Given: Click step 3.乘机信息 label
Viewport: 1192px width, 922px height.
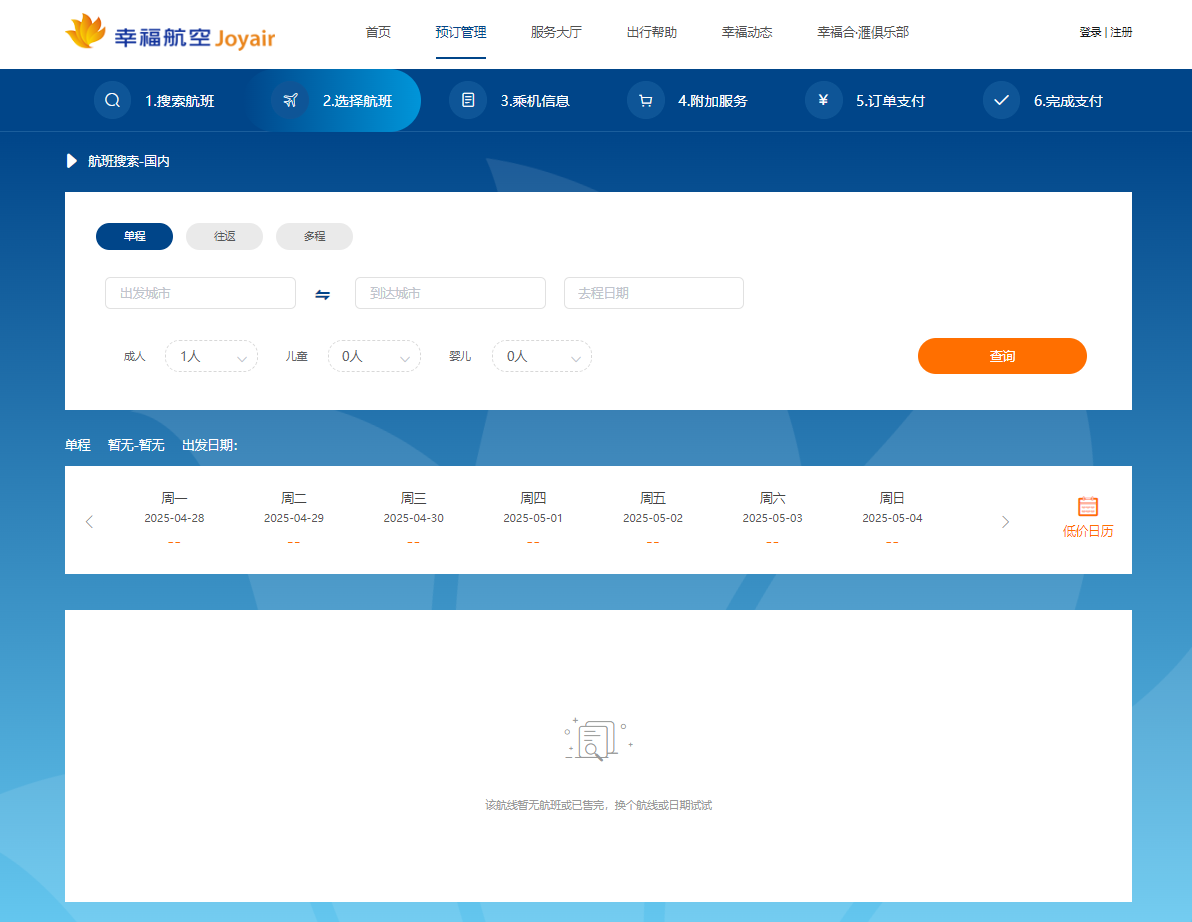Looking at the screenshot, I should pyautogui.click(x=535, y=101).
